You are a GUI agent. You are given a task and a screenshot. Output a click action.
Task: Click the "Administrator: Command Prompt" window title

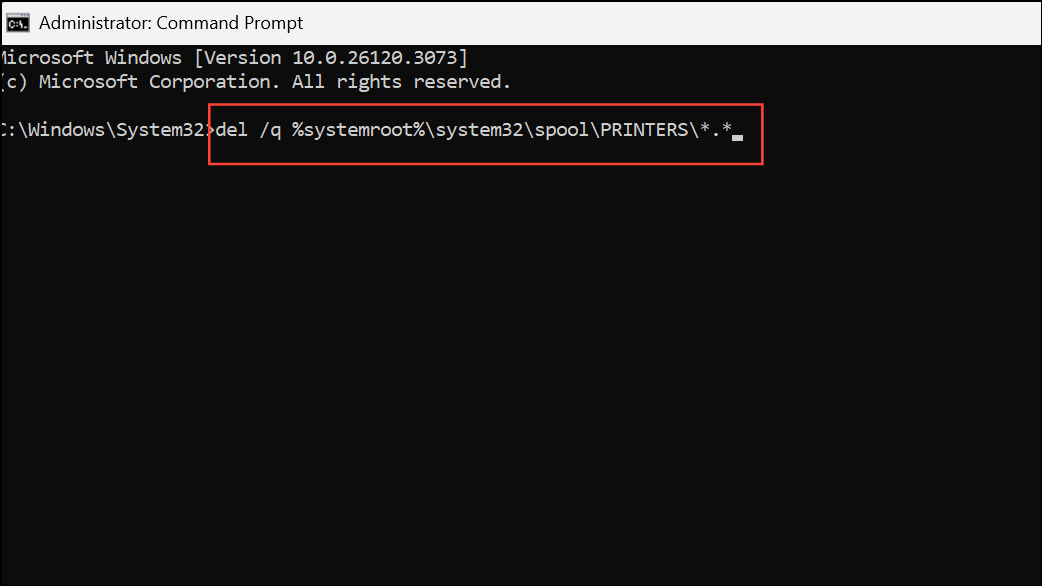171,22
